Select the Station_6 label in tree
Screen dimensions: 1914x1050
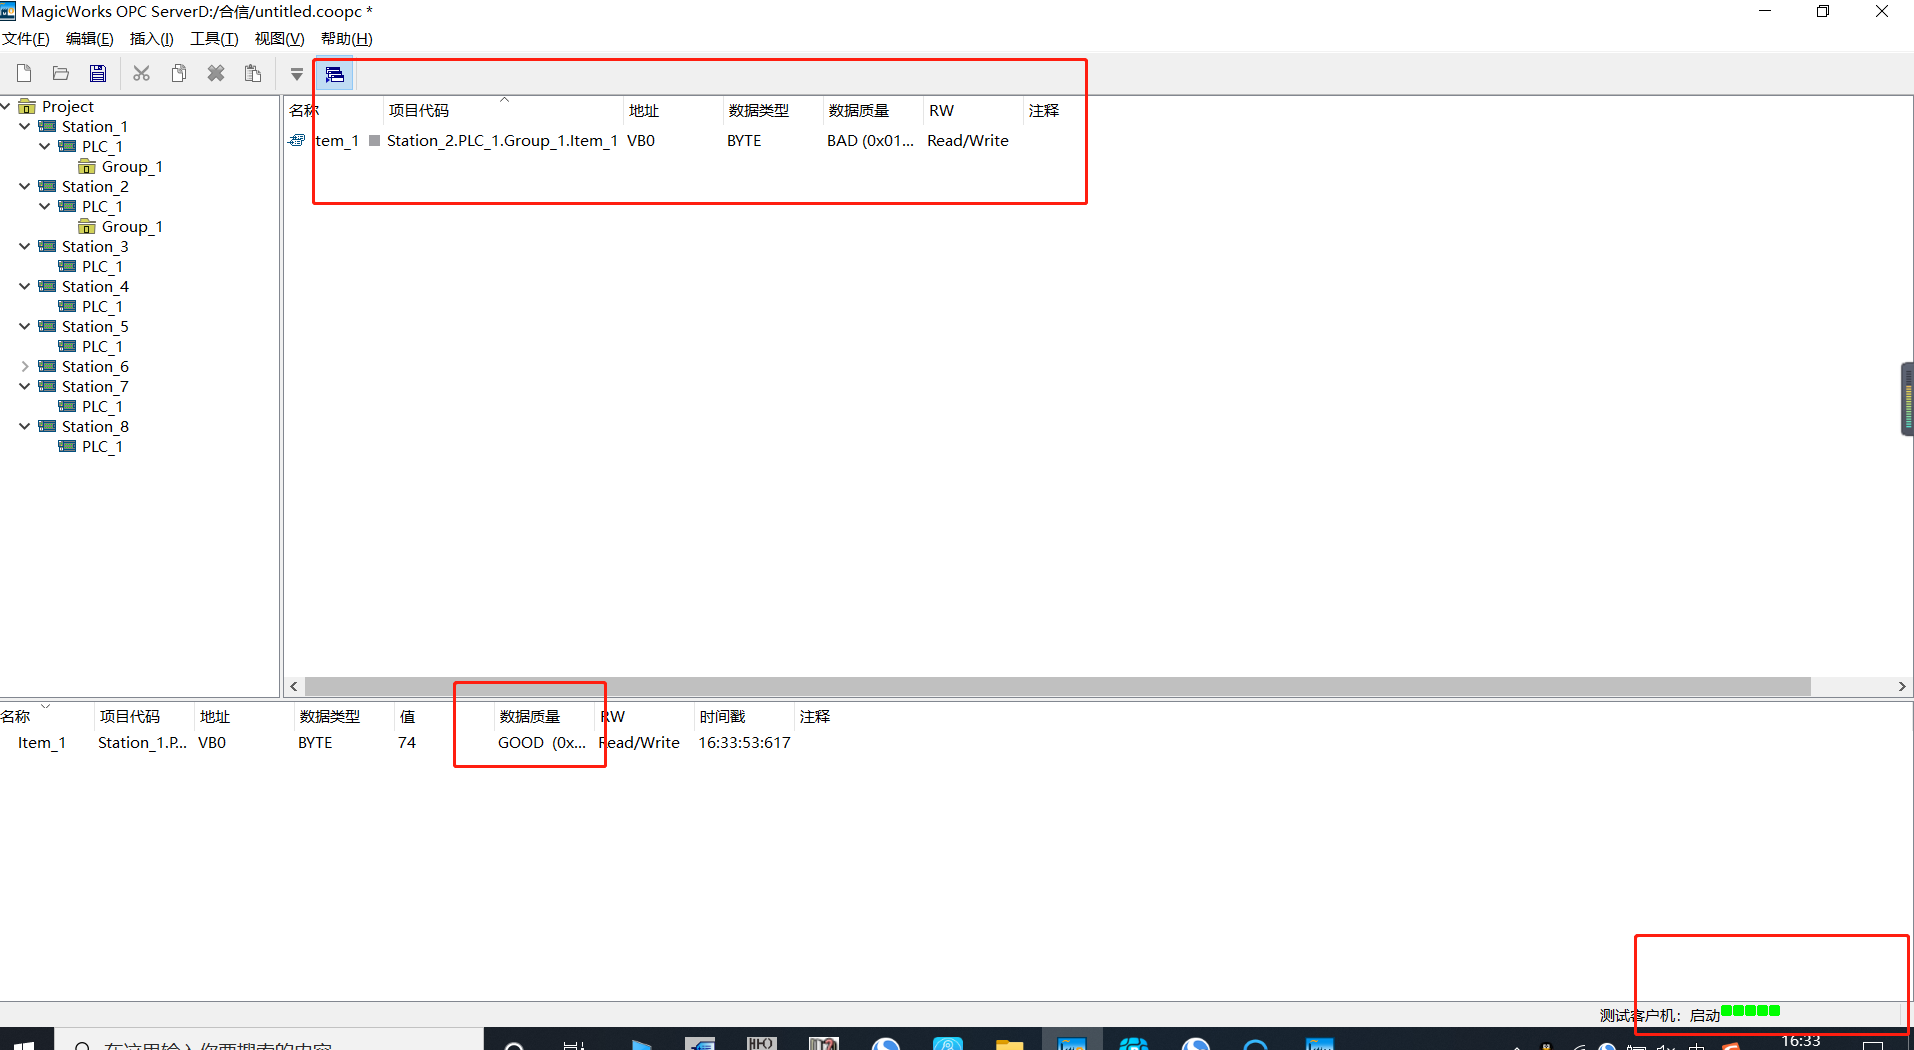pos(95,366)
